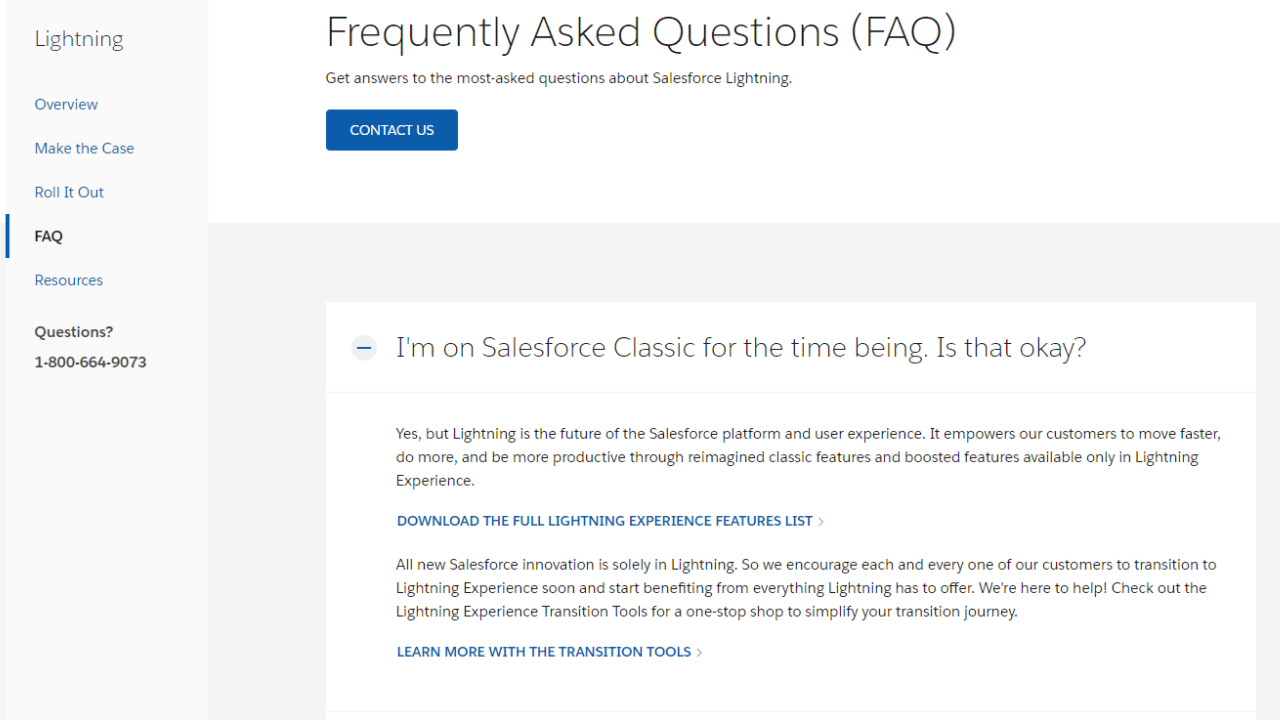Open the Overview page
The height and width of the screenshot is (720, 1280).
click(x=66, y=104)
